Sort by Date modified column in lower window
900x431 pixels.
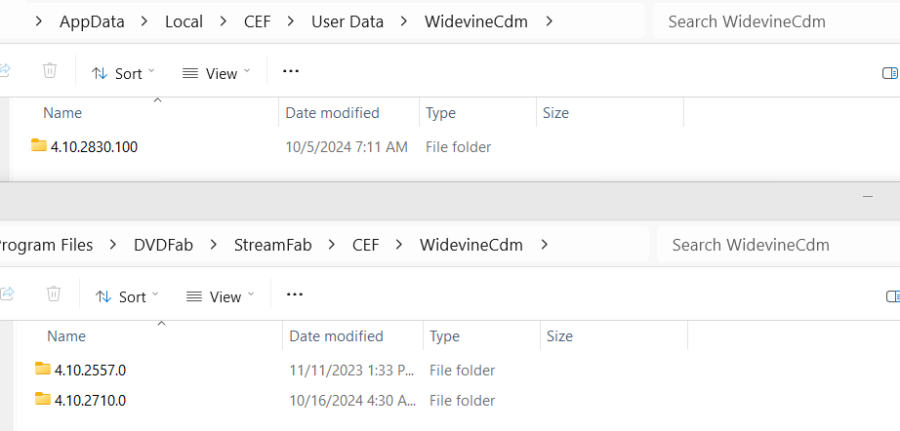(x=336, y=336)
